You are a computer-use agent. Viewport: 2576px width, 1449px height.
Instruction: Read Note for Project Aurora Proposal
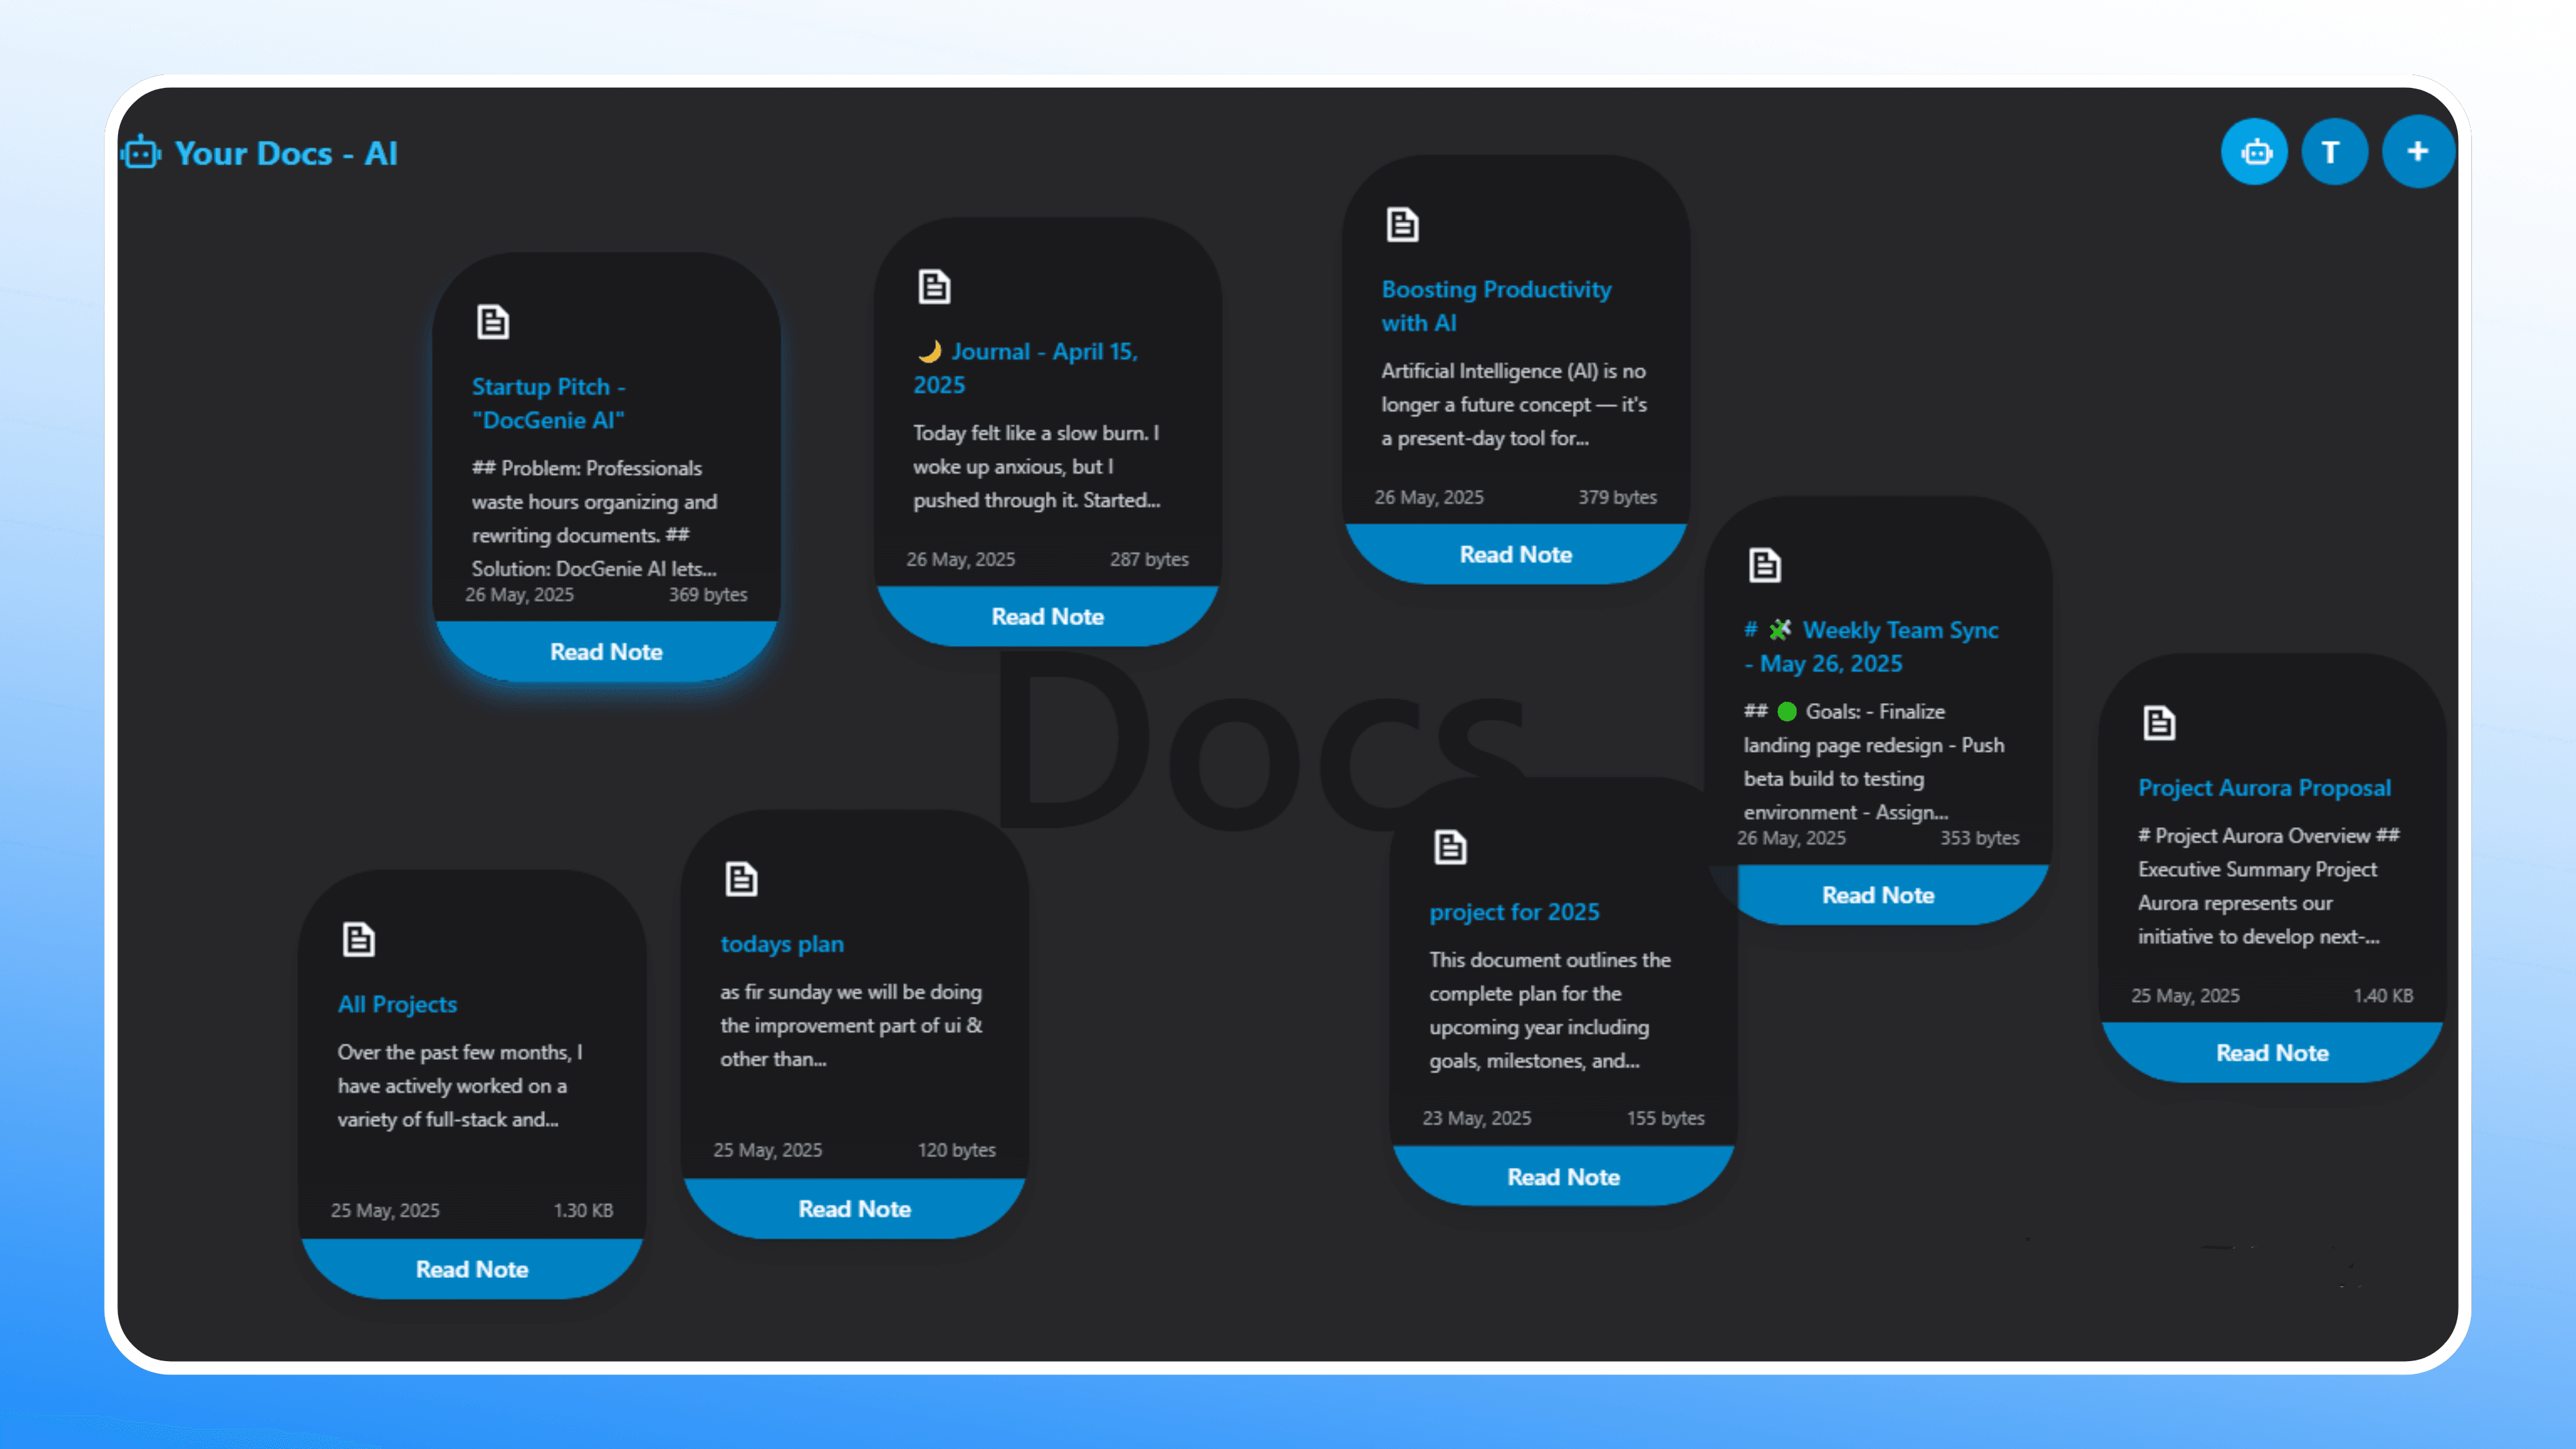(x=2272, y=1052)
